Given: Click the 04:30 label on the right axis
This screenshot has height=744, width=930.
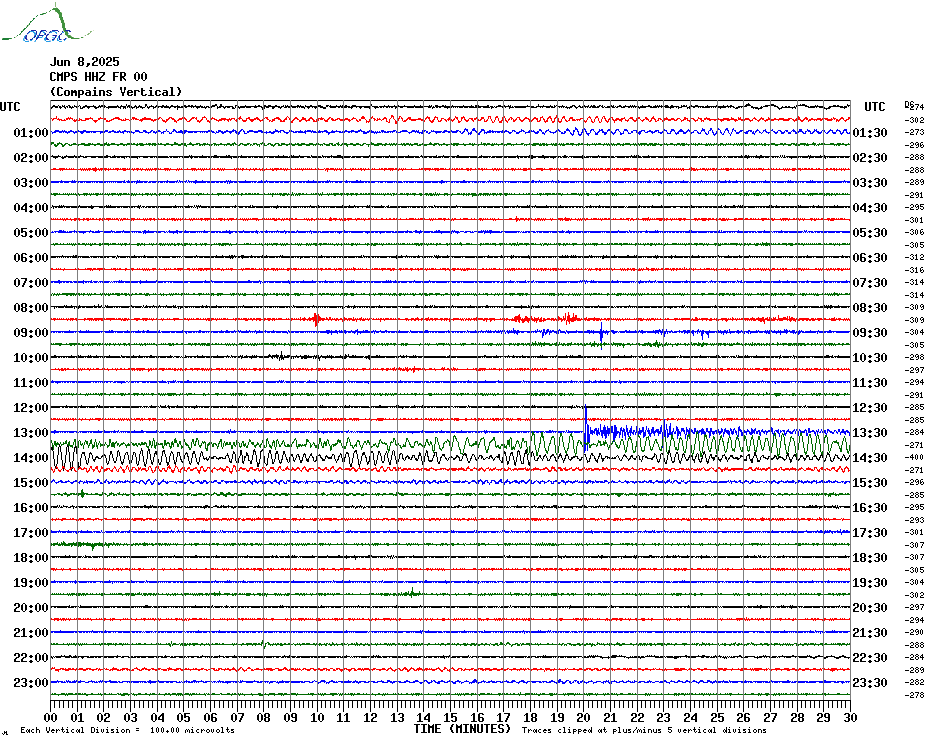Looking at the screenshot, I should 870,208.
